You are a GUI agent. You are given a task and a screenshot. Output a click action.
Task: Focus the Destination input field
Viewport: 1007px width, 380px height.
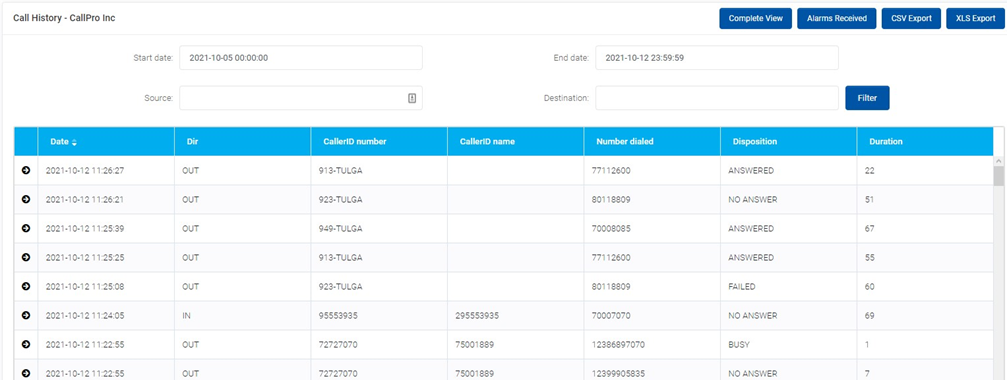pos(717,98)
